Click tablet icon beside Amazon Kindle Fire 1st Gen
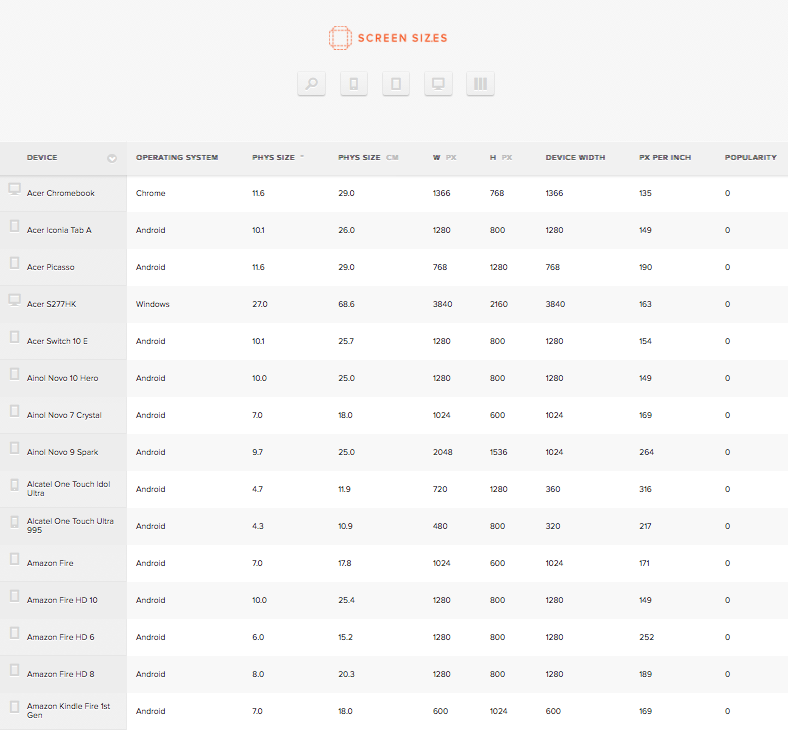Image resolution: width=788 pixels, height=730 pixels. click(x=15, y=707)
